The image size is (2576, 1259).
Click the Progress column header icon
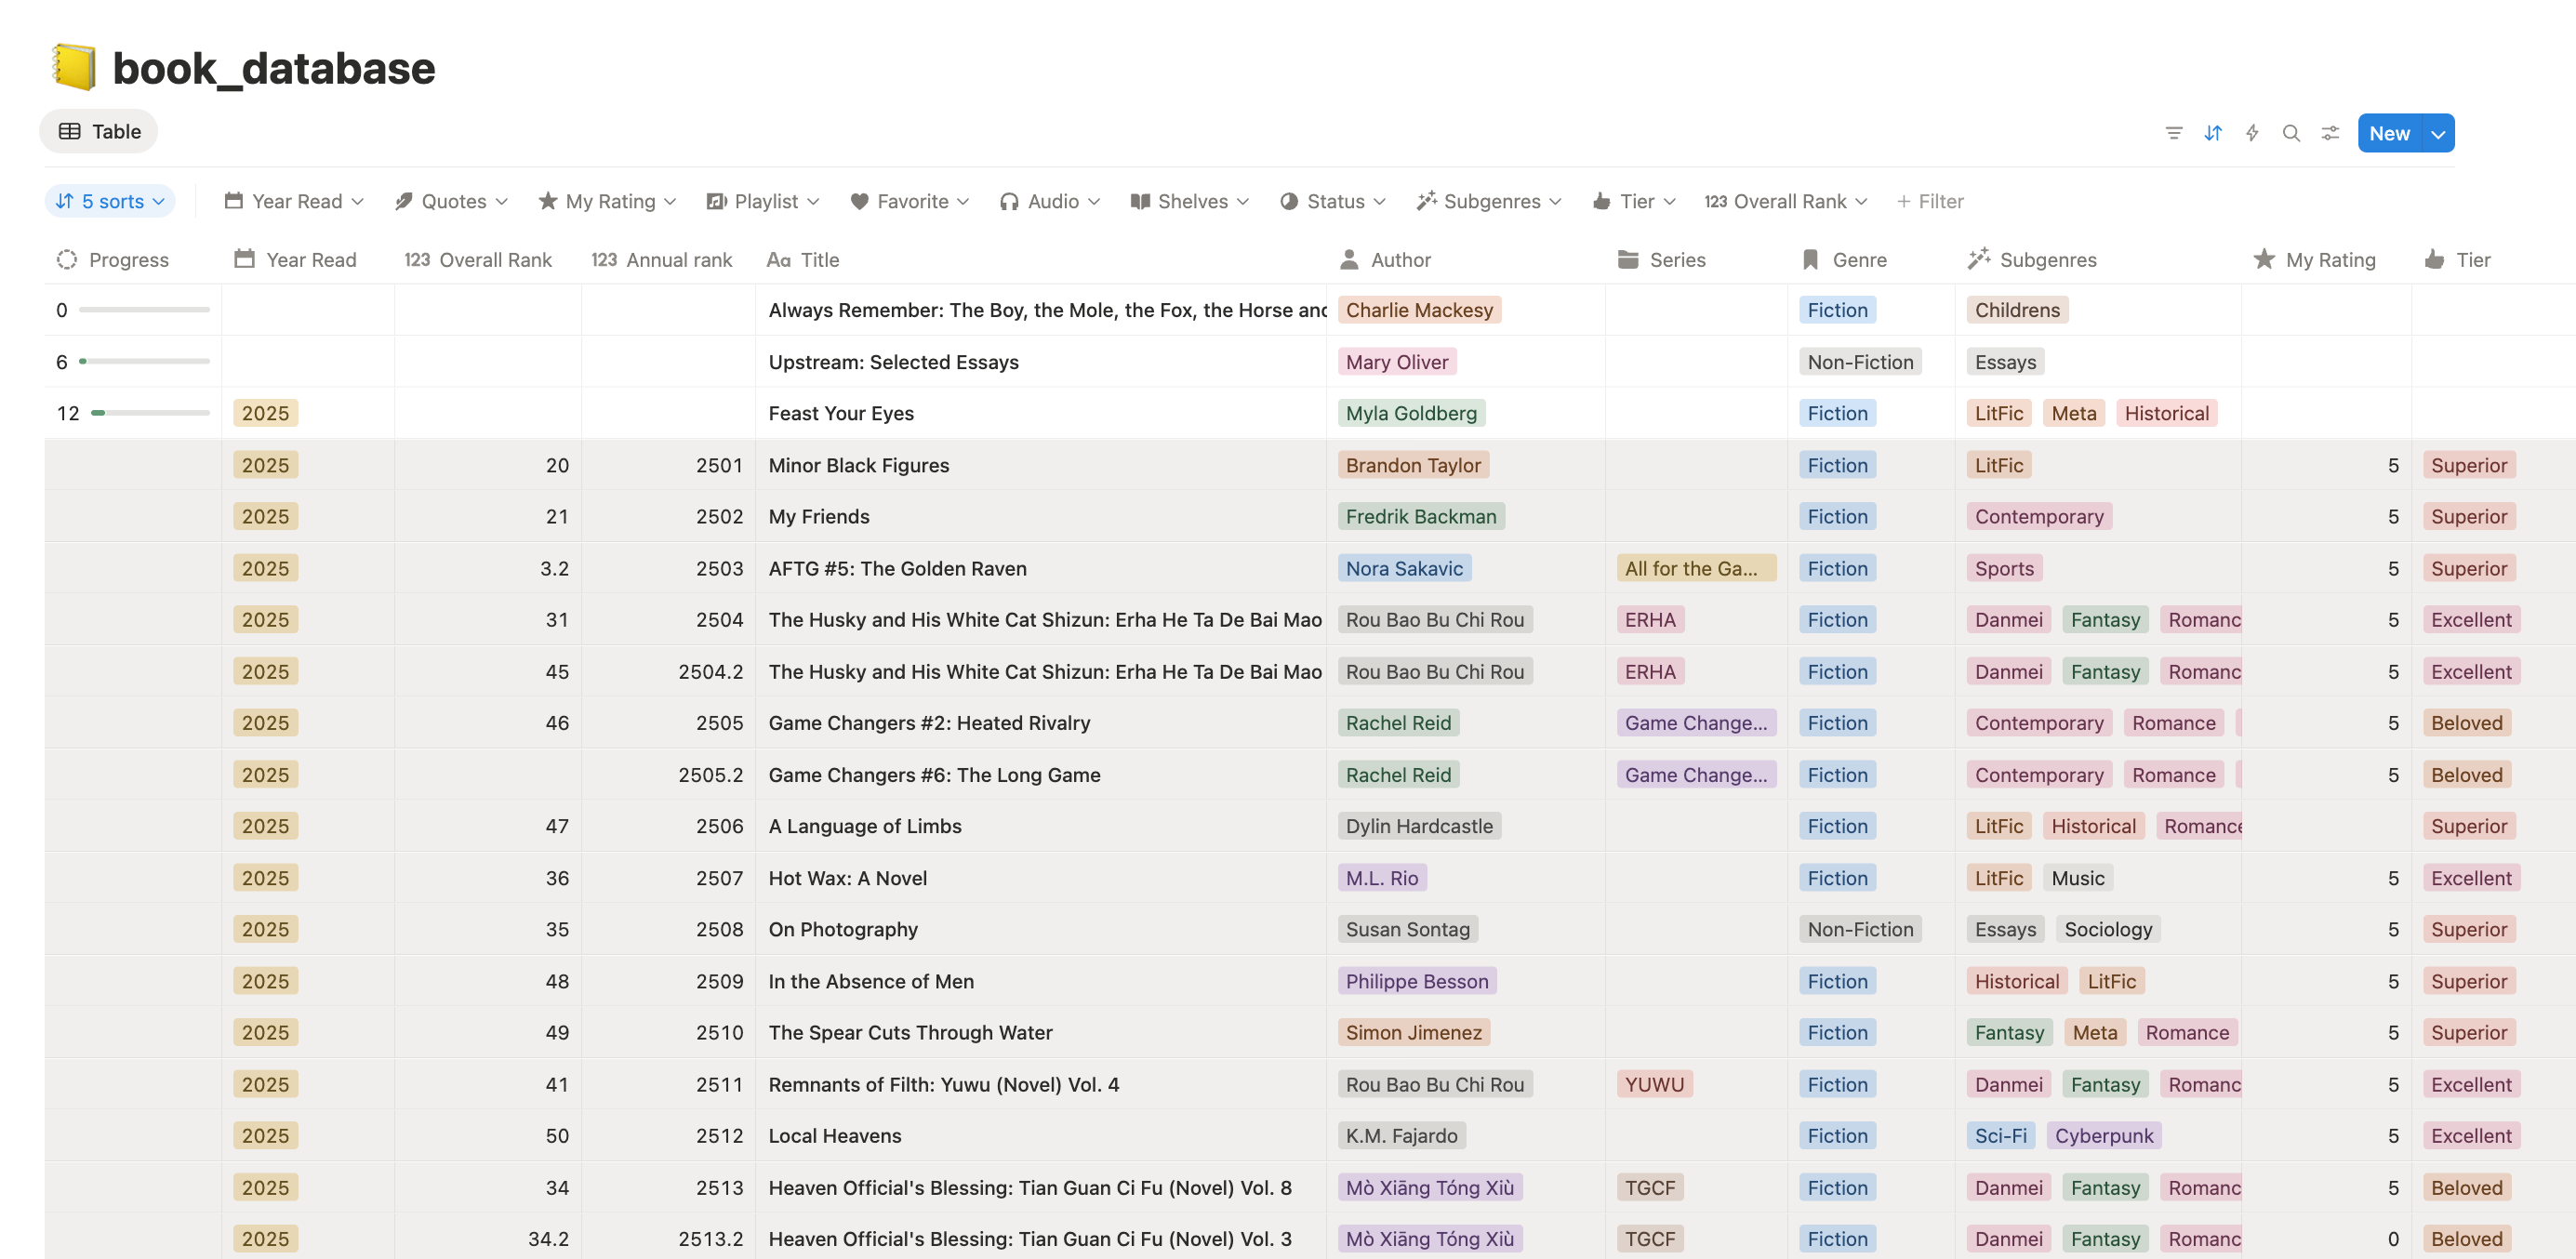[67, 260]
